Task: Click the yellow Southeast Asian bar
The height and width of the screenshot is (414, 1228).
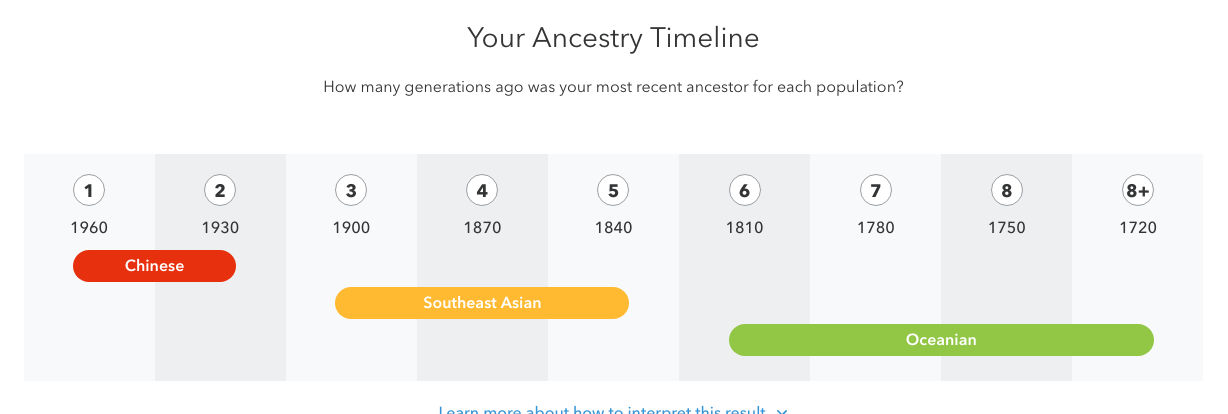Action: pos(482,303)
